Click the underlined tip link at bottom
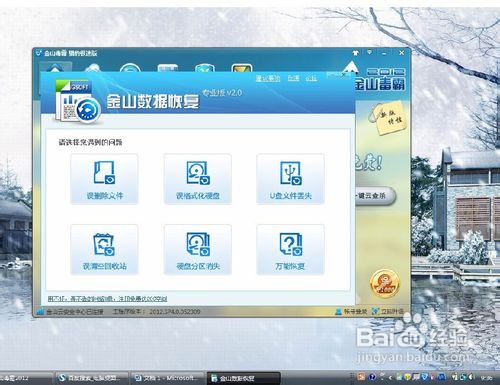Viewport: 500px width, 385px height. pos(107,299)
